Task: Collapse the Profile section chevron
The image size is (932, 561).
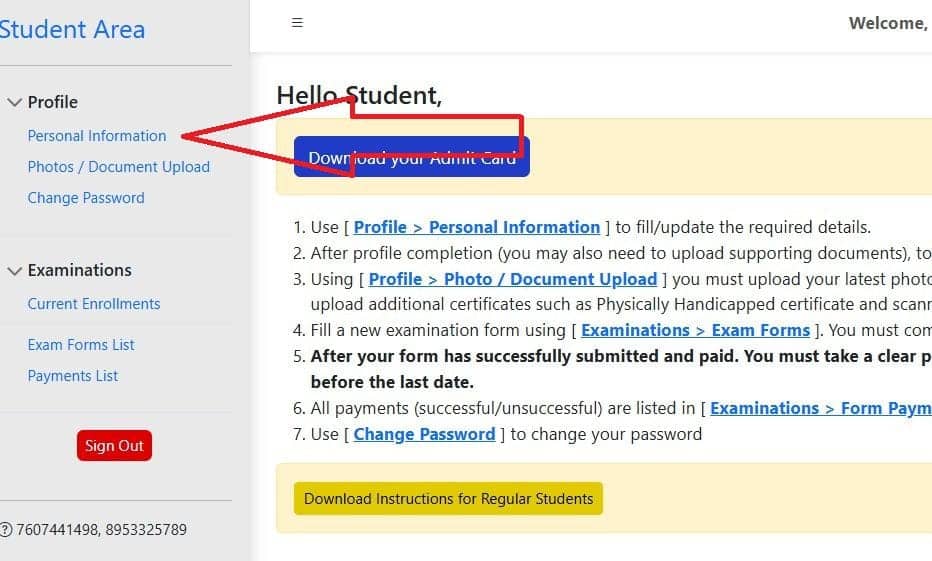Action: point(14,102)
